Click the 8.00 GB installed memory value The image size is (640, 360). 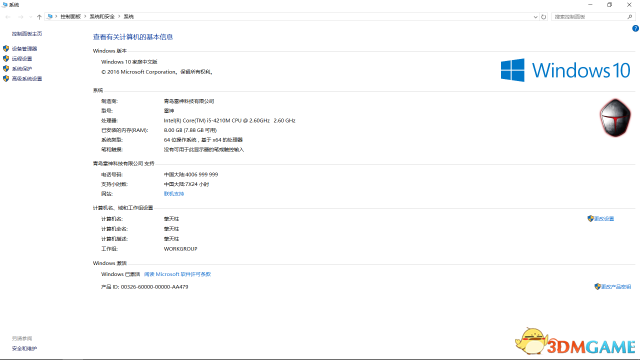(190, 130)
